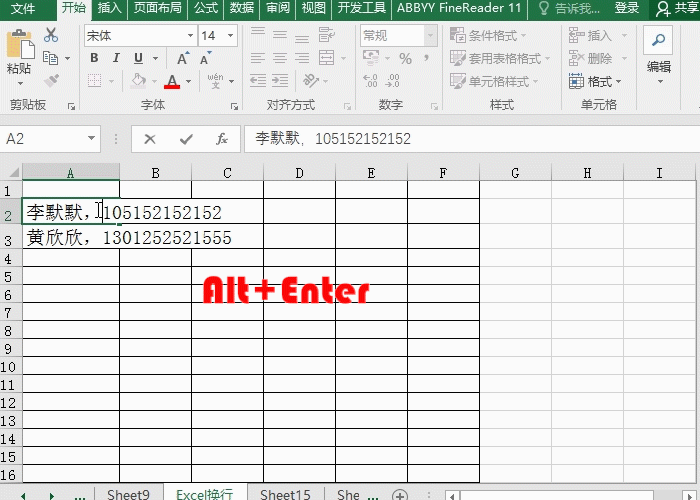Toggle Underline formatting
Viewport: 700px width, 500px height.
coord(138,58)
